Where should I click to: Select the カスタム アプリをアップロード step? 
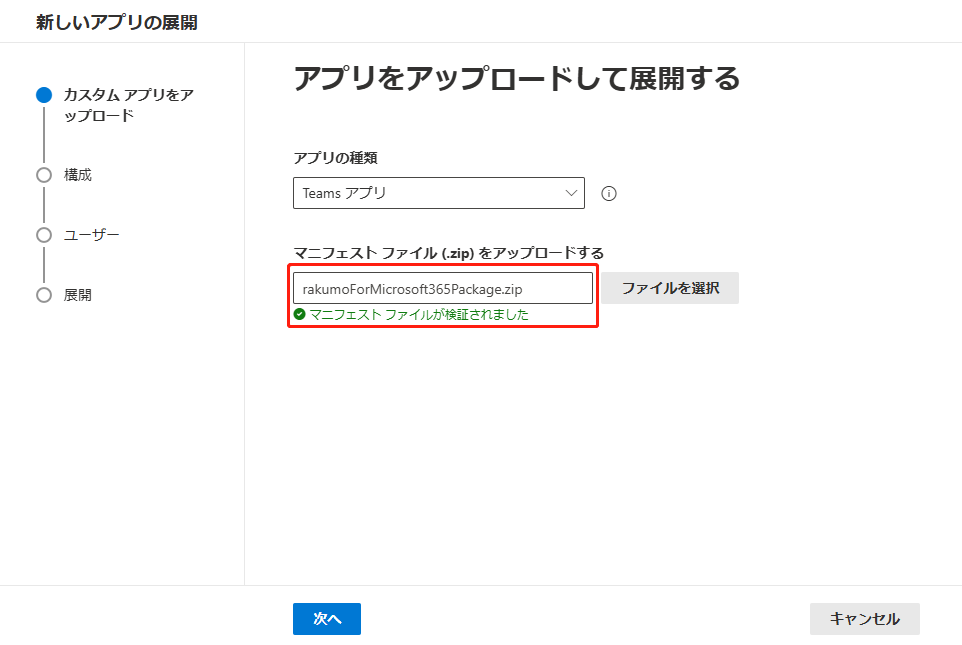(x=115, y=105)
